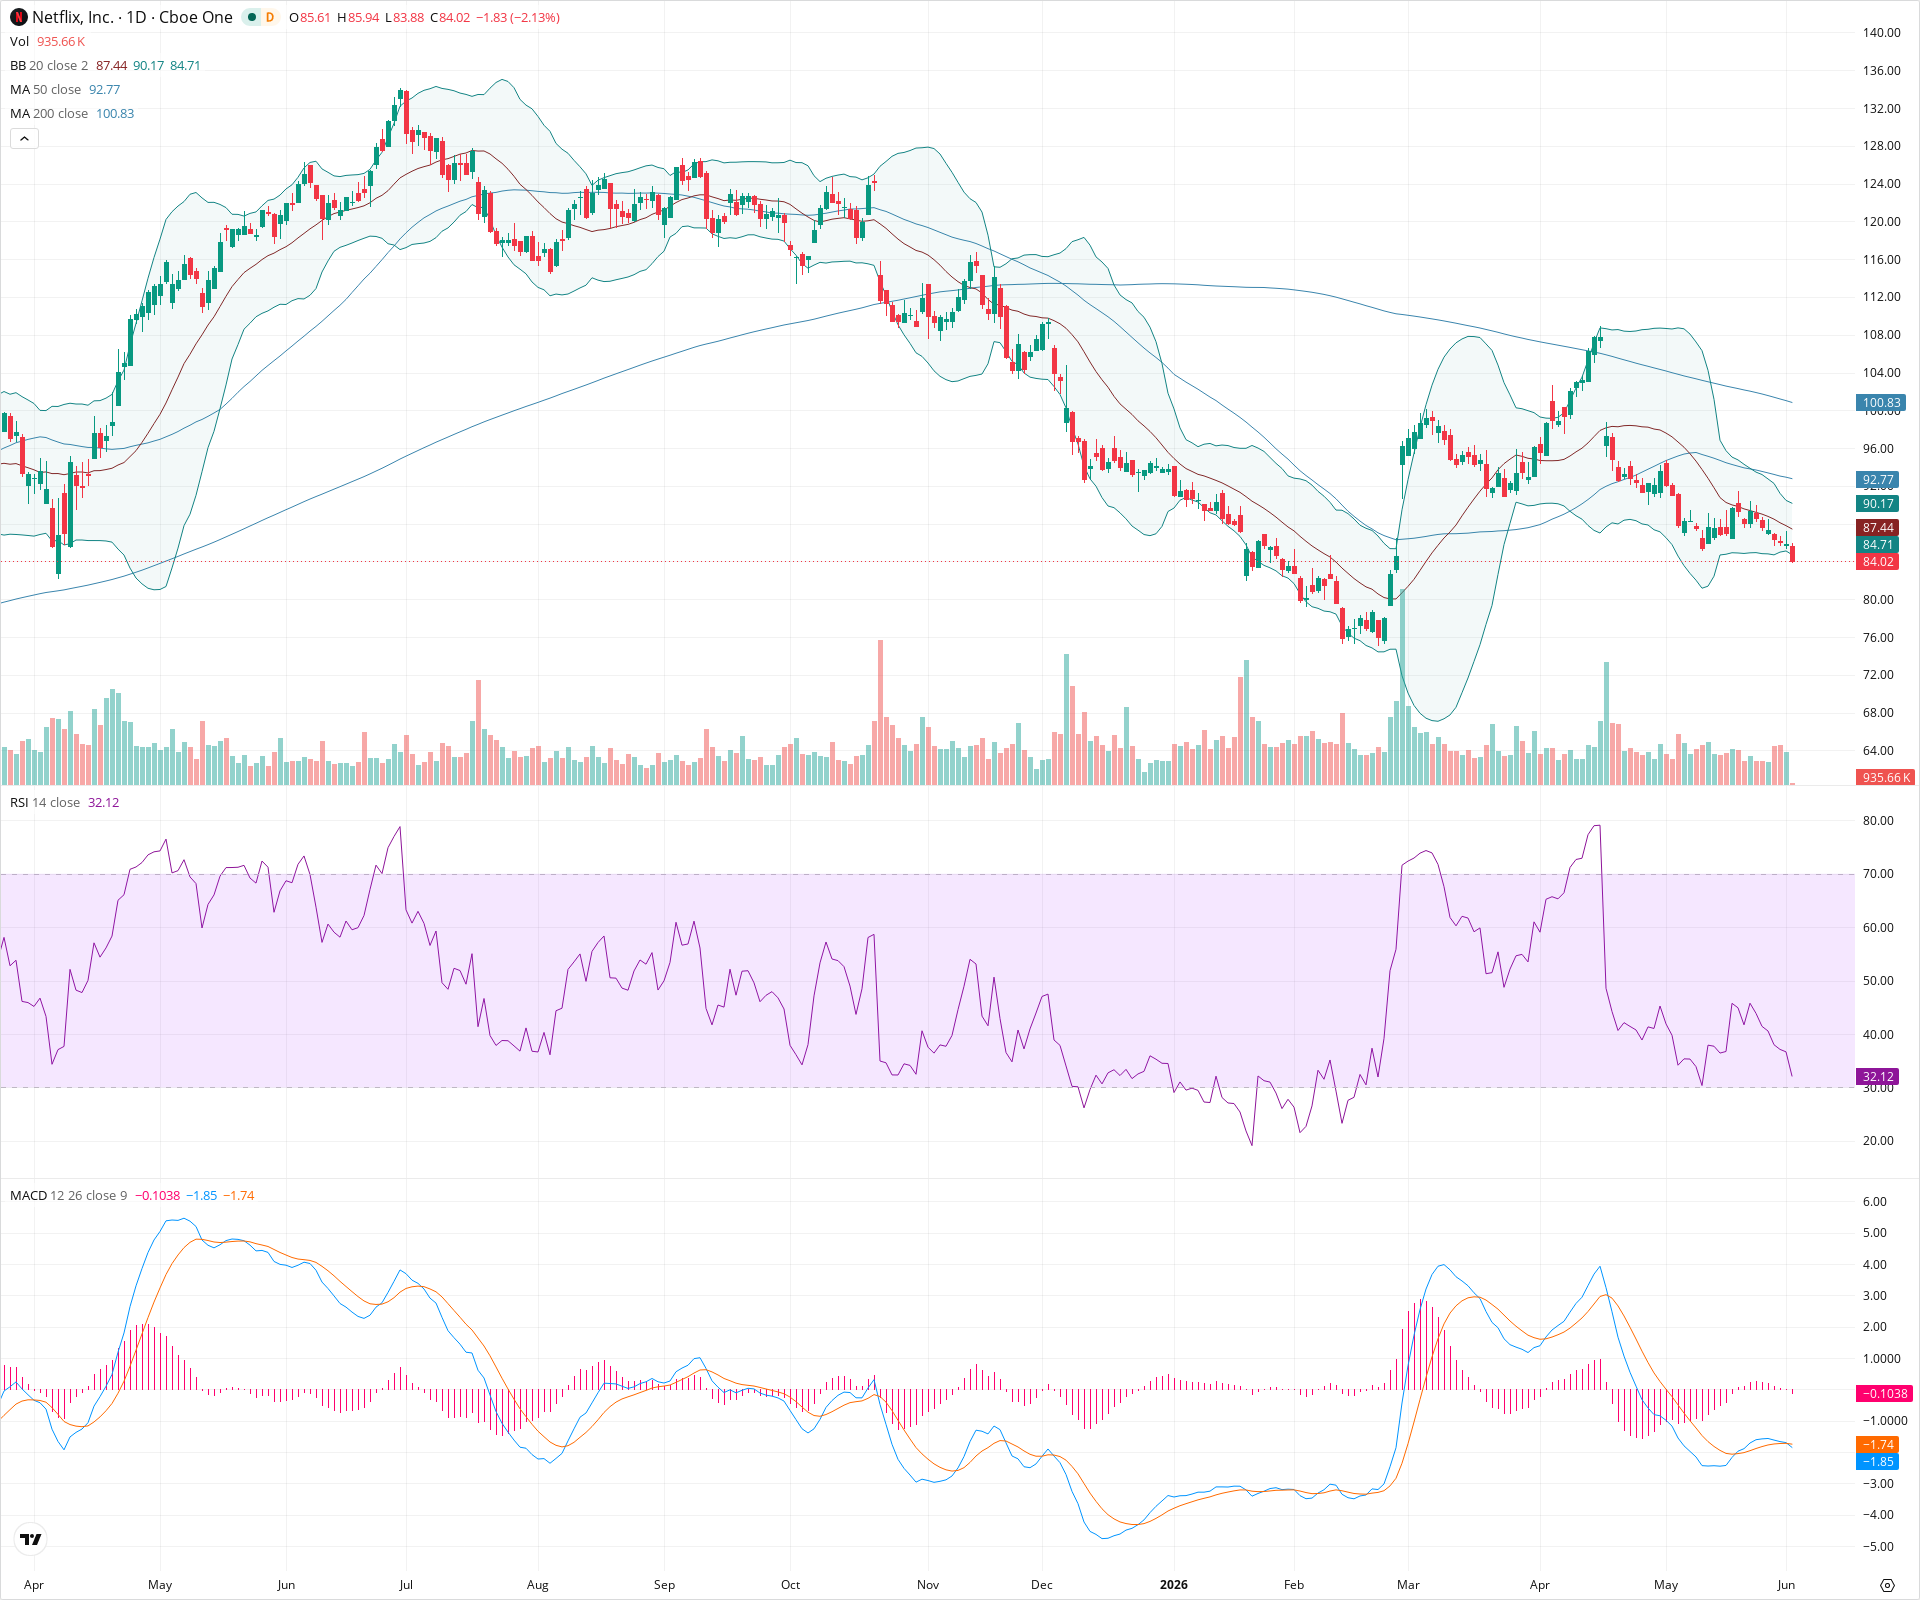This screenshot has width=1920, height=1600.
Task: Click the Dec label on the time axis
Action: pos(1042,1585)
